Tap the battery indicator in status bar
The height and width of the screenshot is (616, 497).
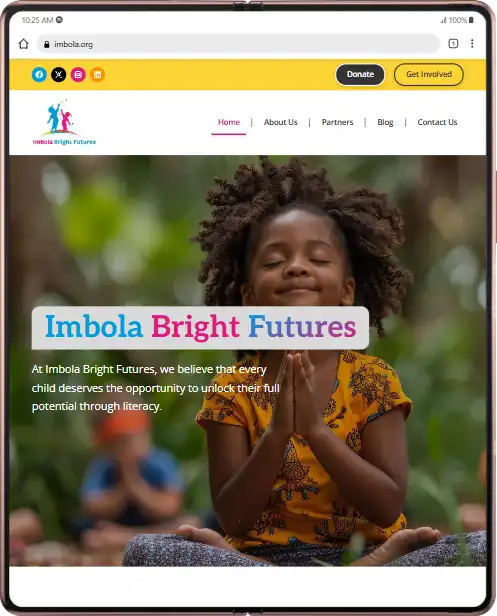pos(471,20)
